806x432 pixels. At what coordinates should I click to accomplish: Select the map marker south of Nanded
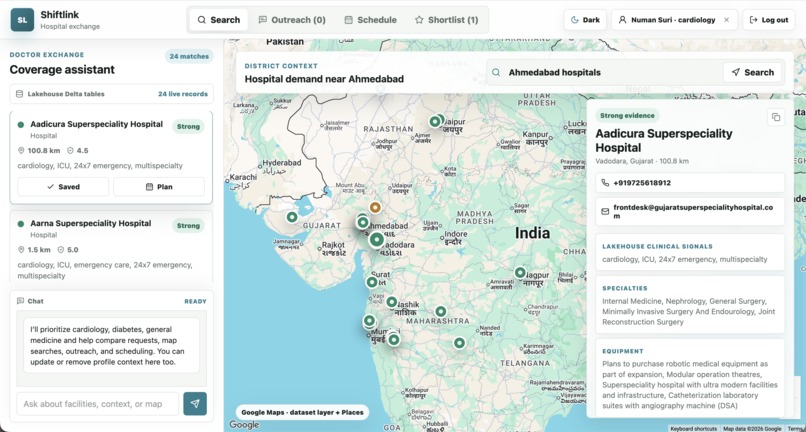459,343
